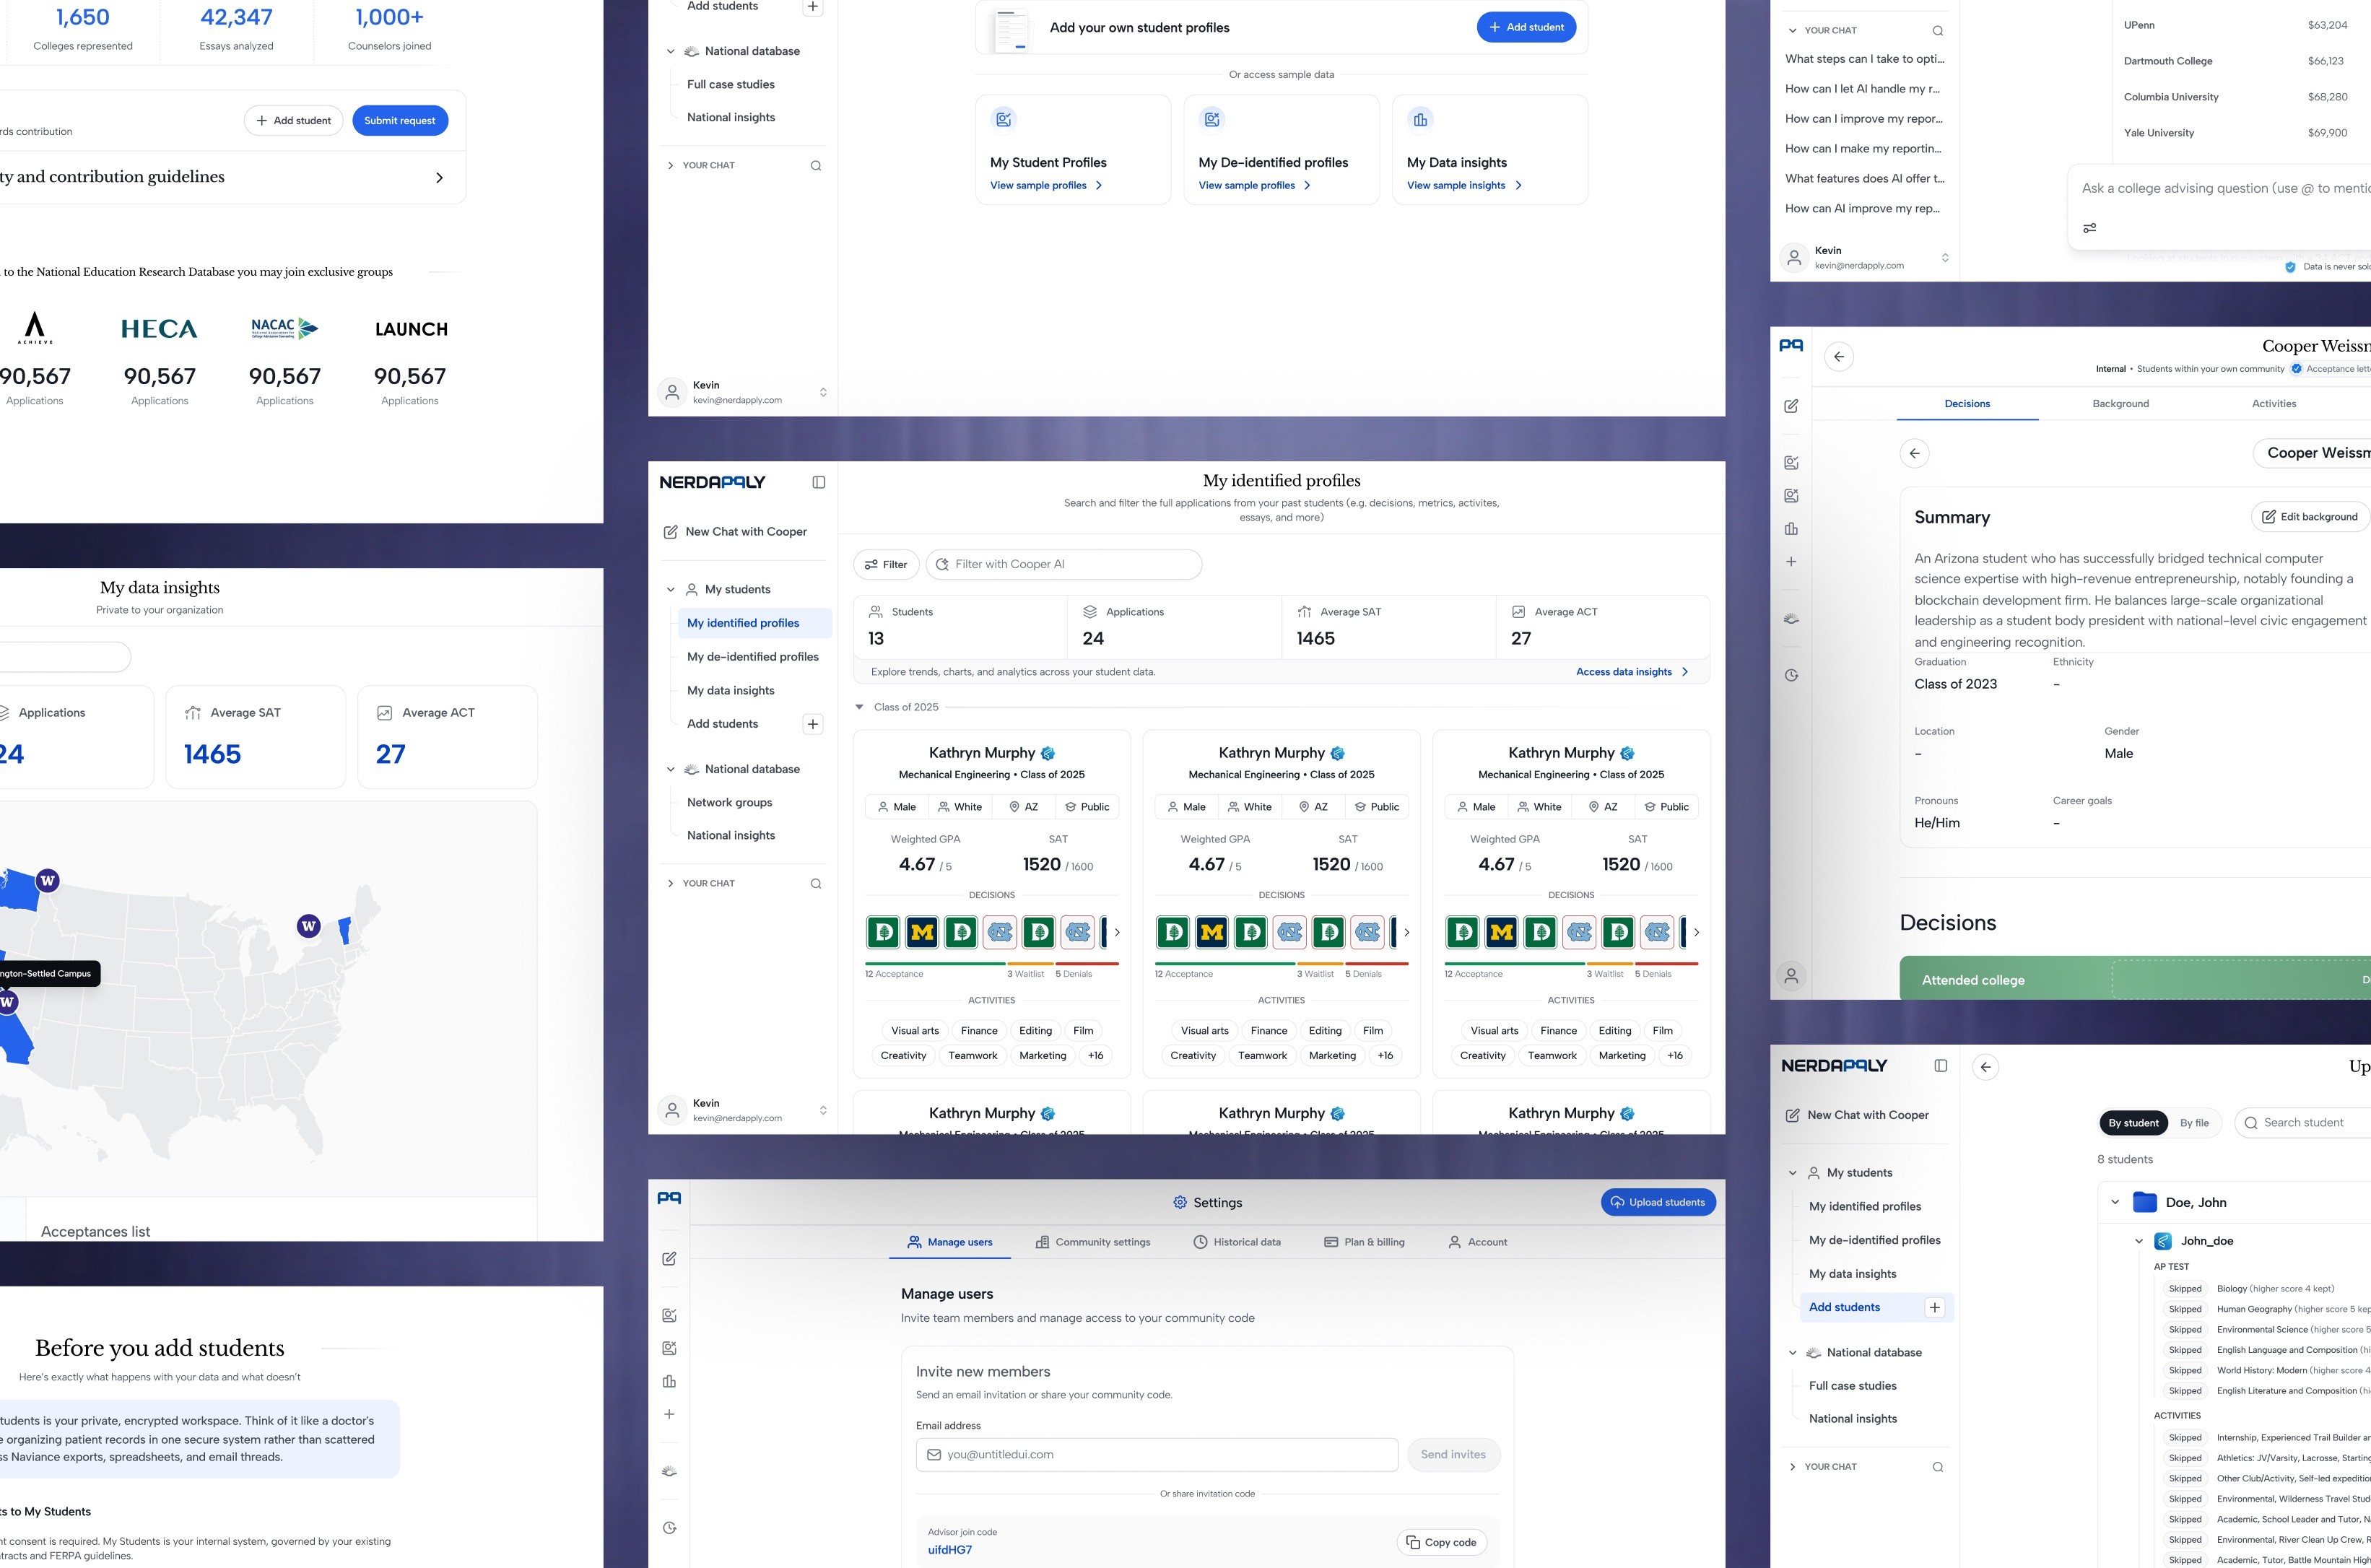Click the search icon next to YOUR CHAT
2371x1568 pixels.
click(816, 884)
